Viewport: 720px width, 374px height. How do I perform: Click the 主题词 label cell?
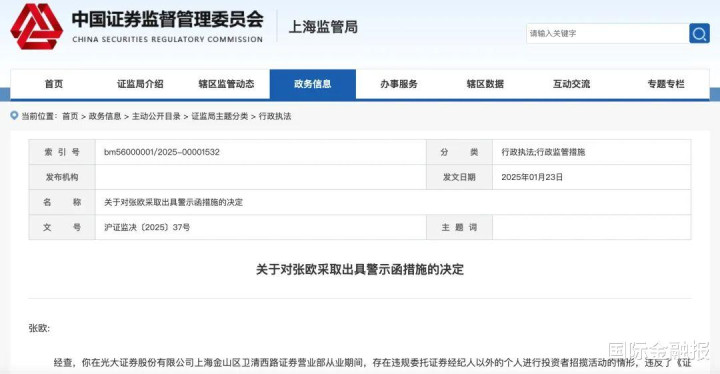point(459,227)
